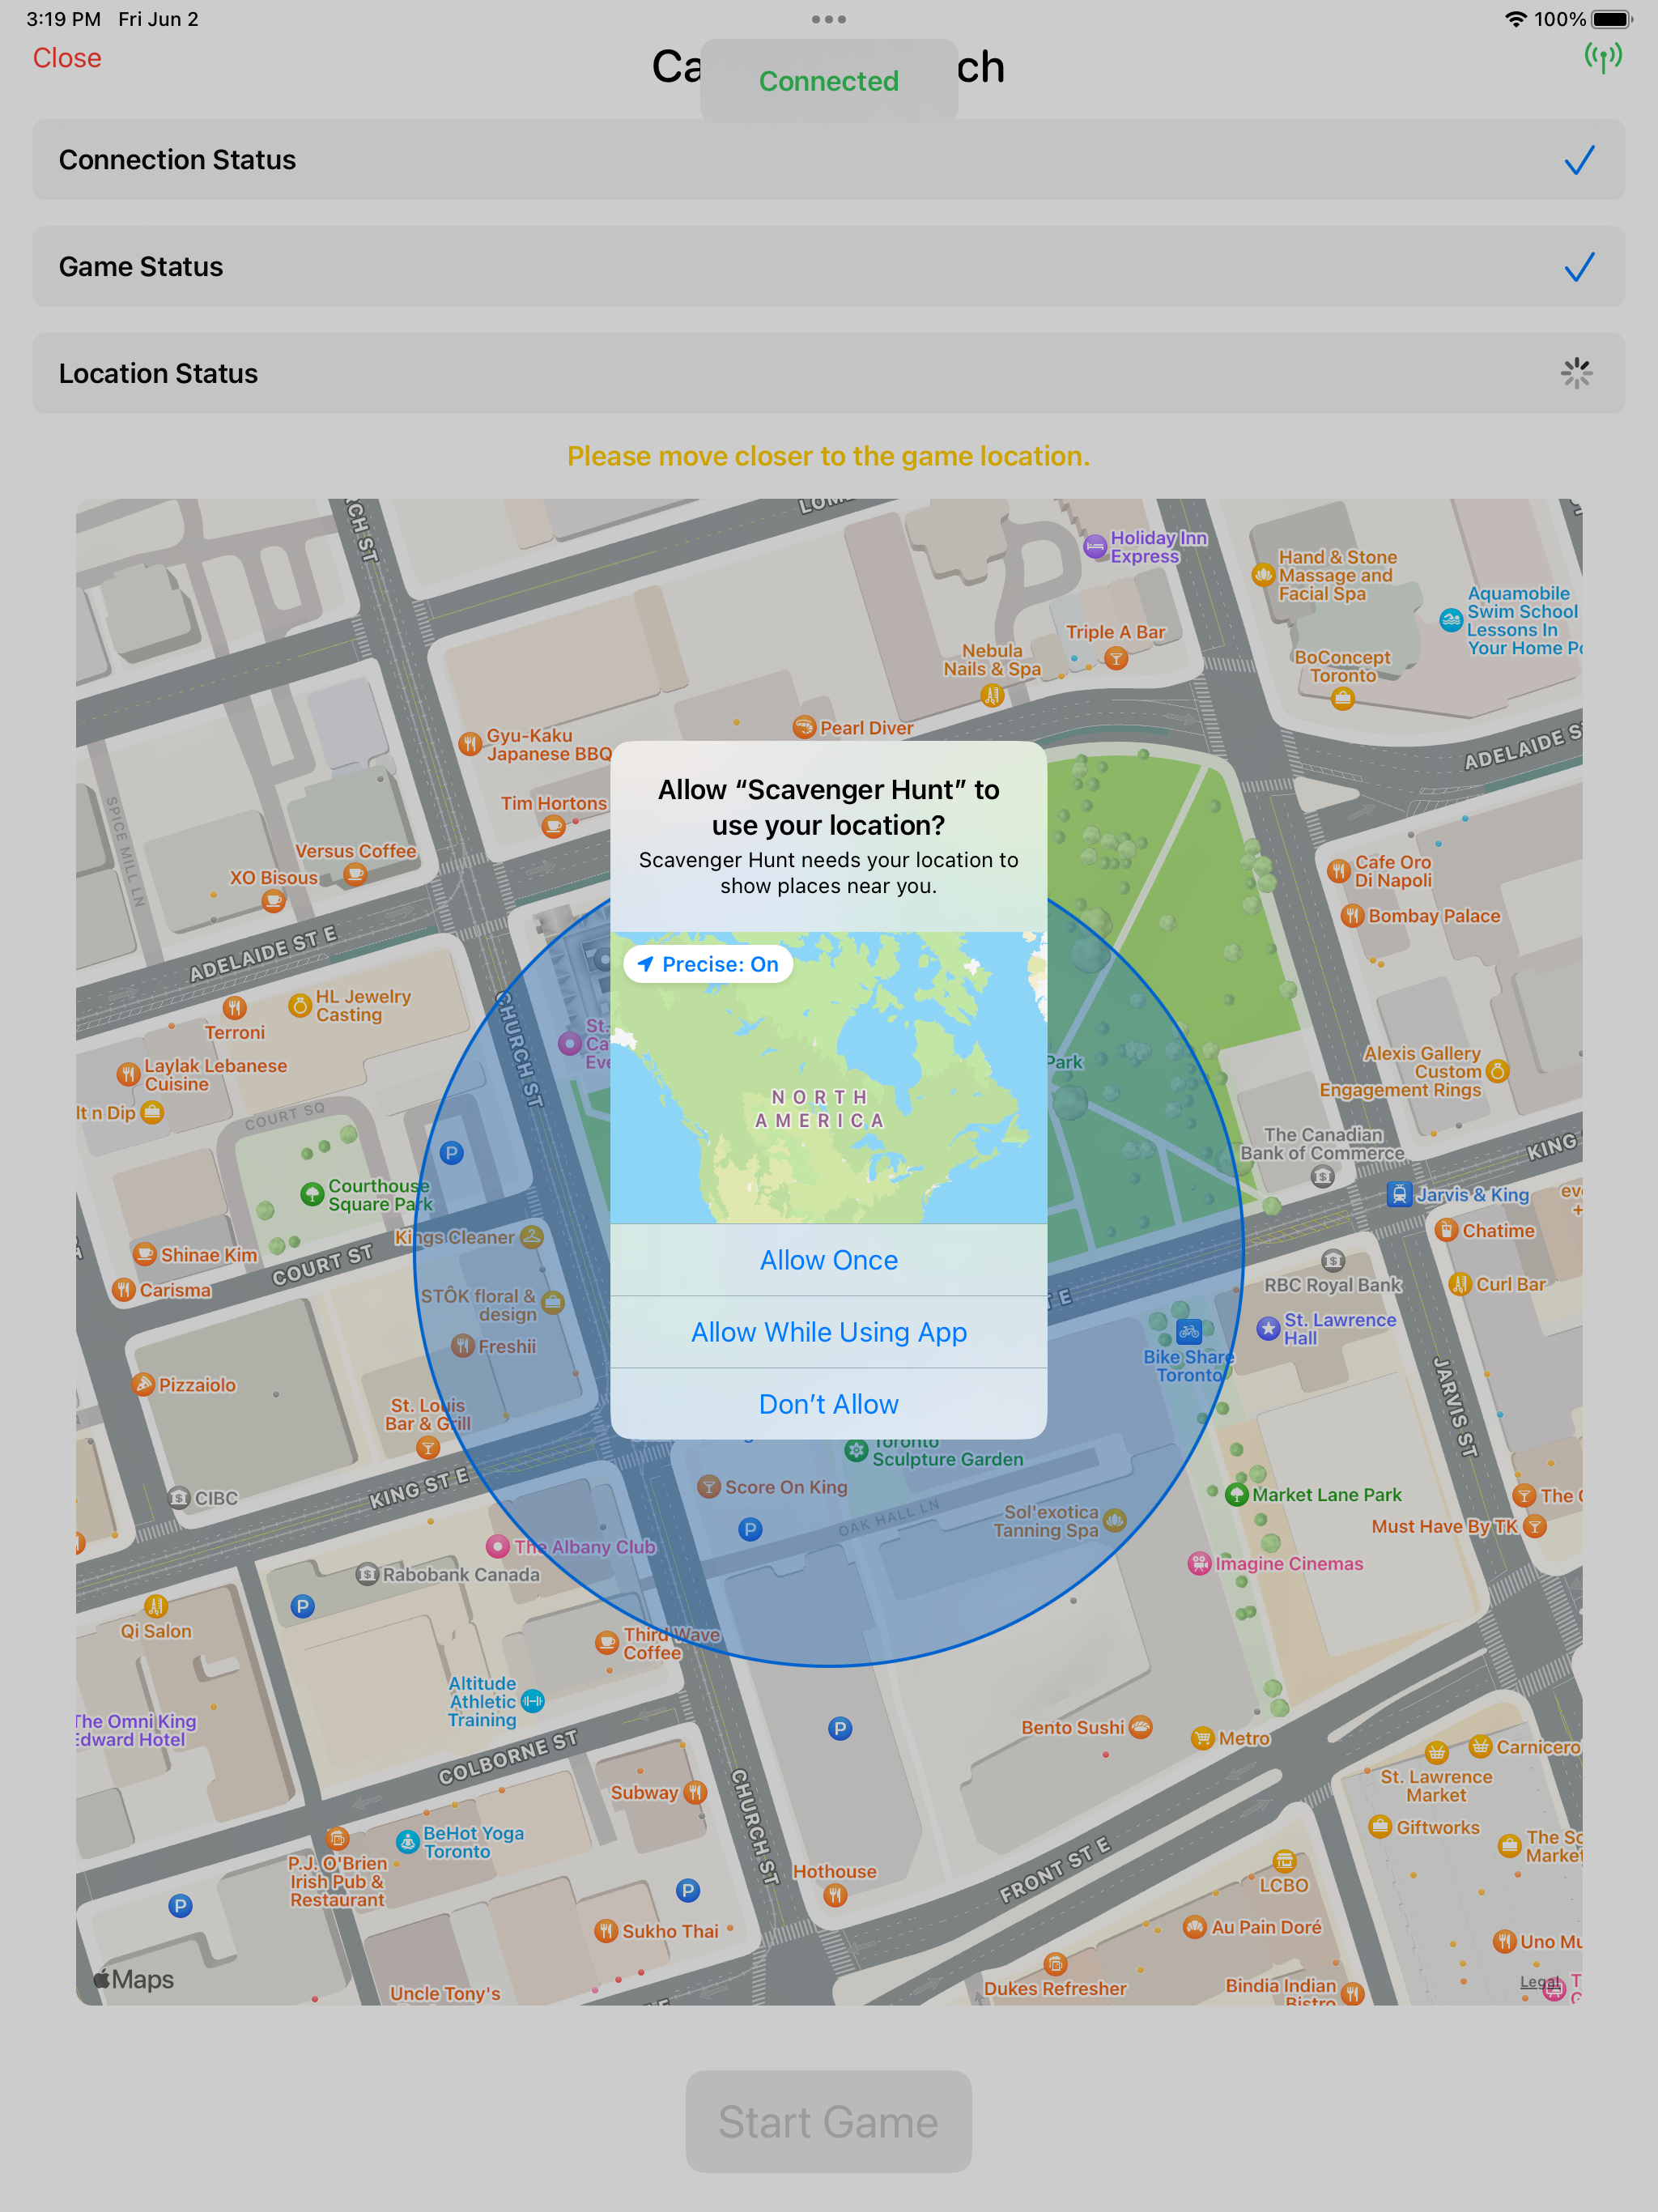Select the Metro grocery cart icon
The width and height of the screenshot is (1658, 2212).
1202,1738
